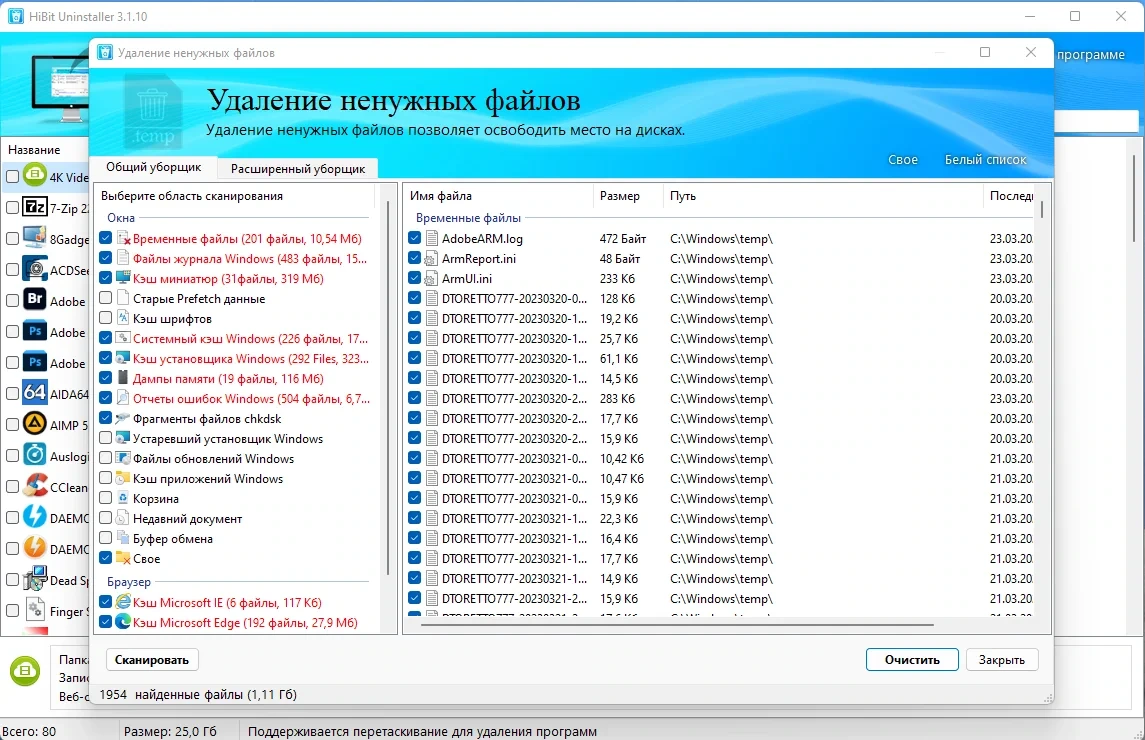This screenshot has height=740, width=1145.
Task: Click Временные файлы group header in file list
Action: point(468,218)
